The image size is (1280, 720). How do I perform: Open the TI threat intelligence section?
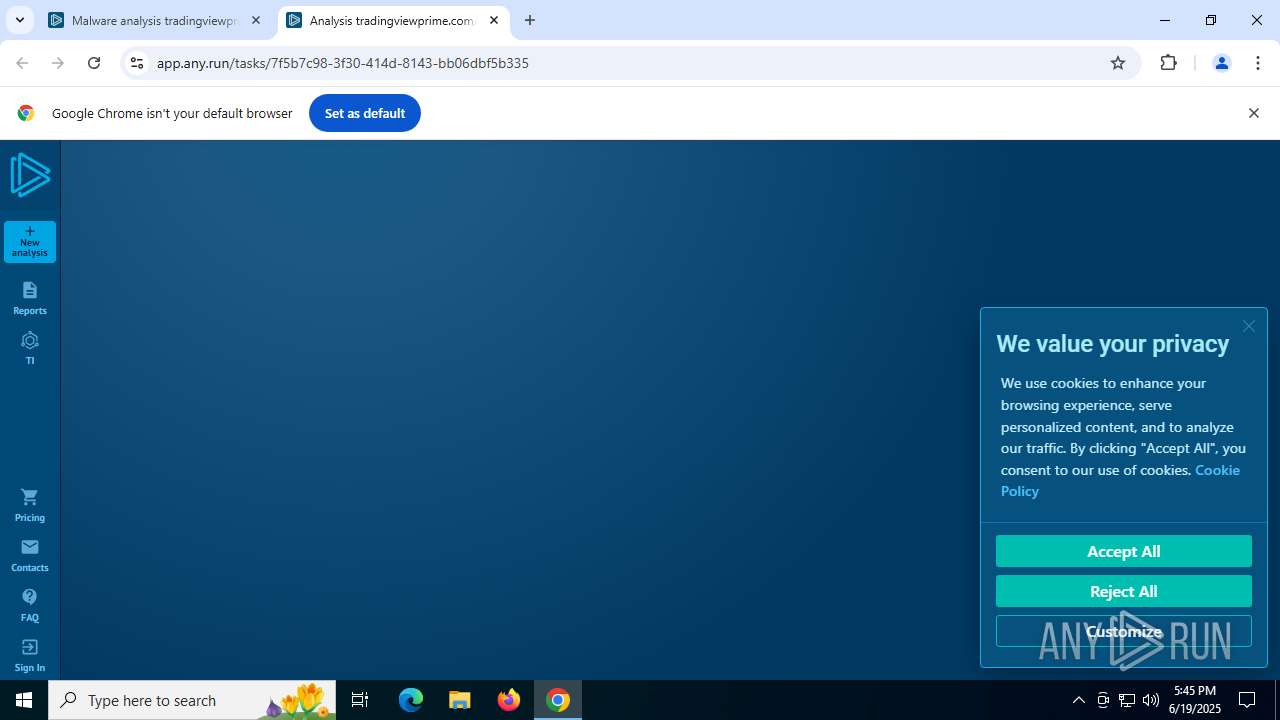click(x=30, y=348)
